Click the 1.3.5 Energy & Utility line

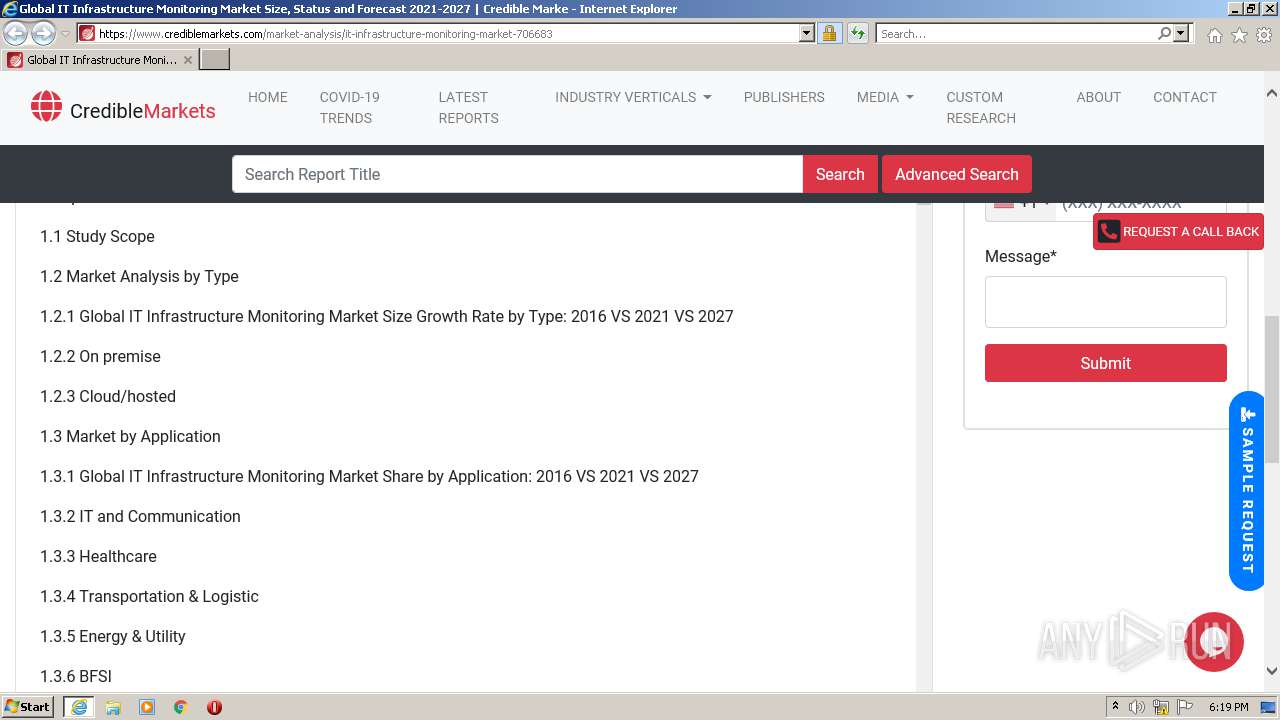coord(113,636)
